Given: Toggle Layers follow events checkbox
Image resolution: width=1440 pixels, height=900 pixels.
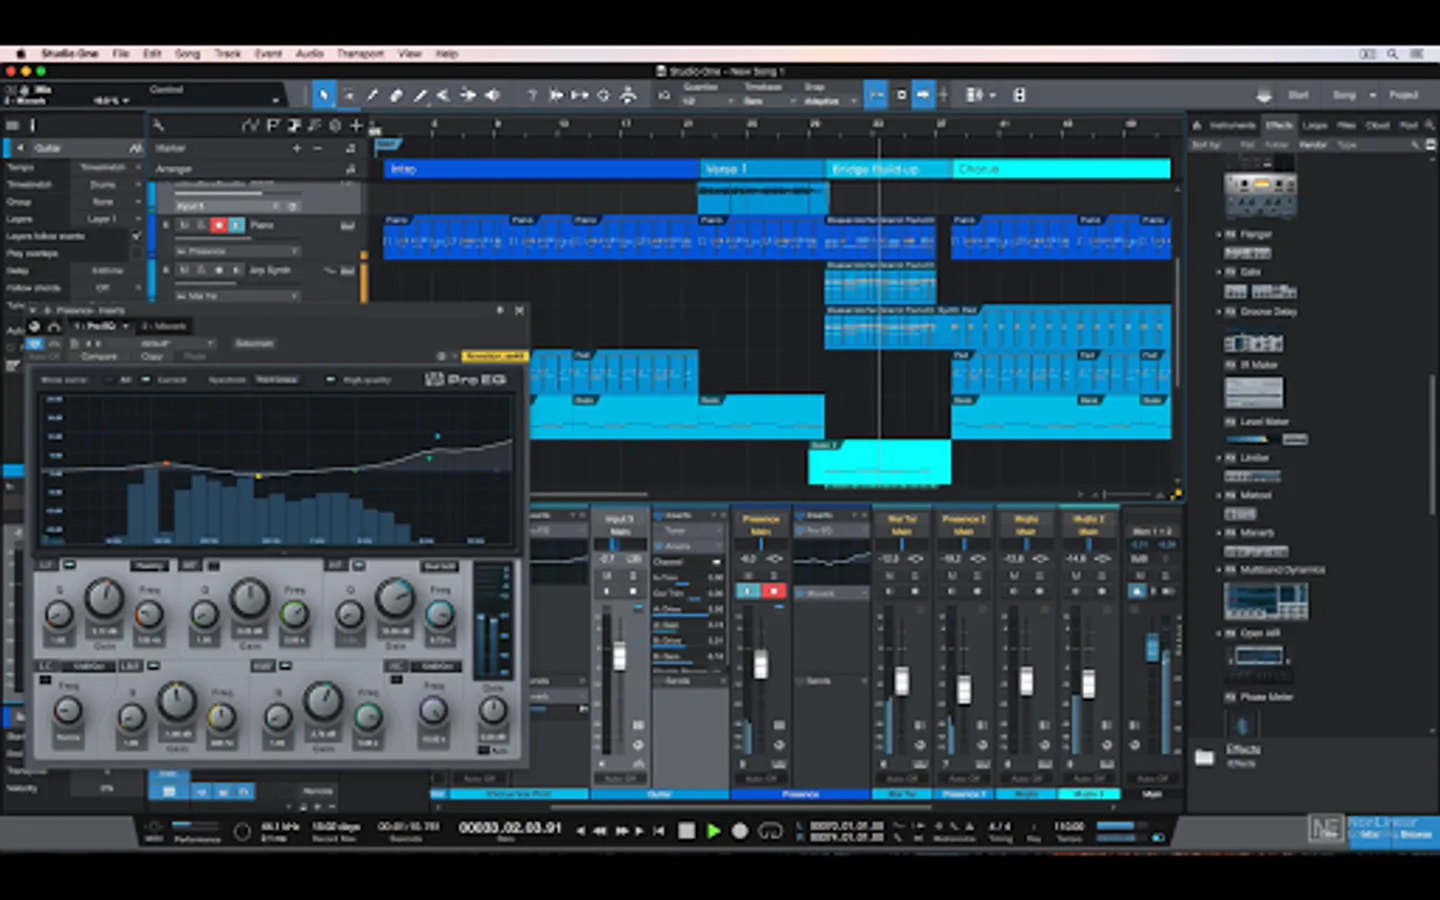Looking at the screenshot, I should (x=137, y=236).
